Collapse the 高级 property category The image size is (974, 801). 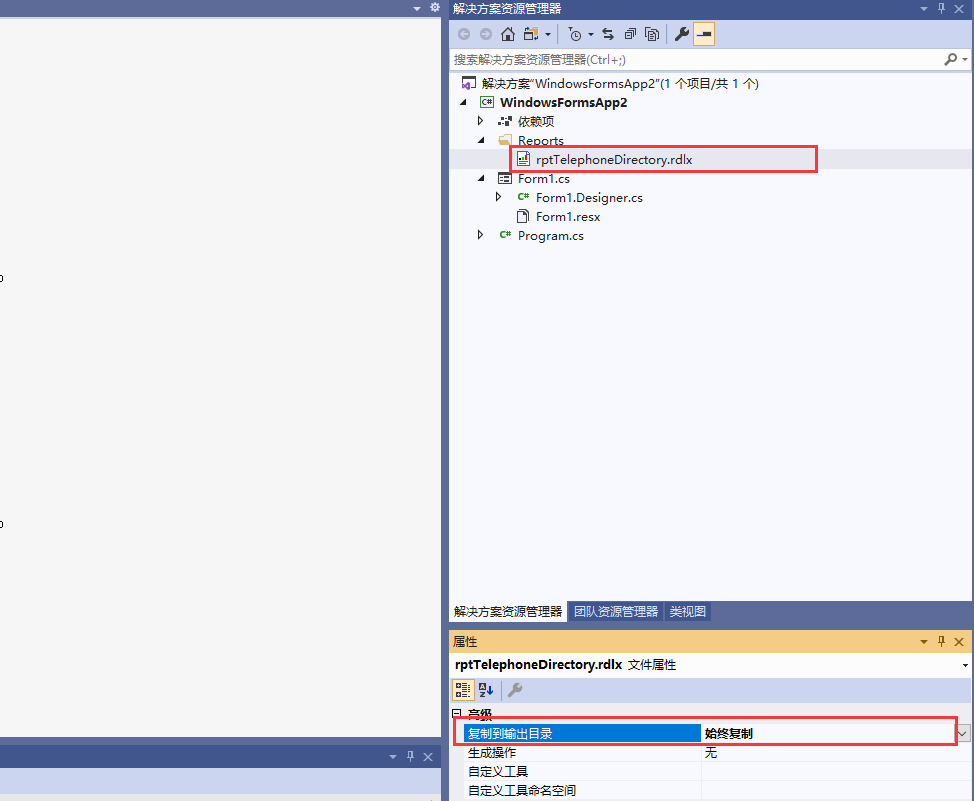[x=457, y=713]
